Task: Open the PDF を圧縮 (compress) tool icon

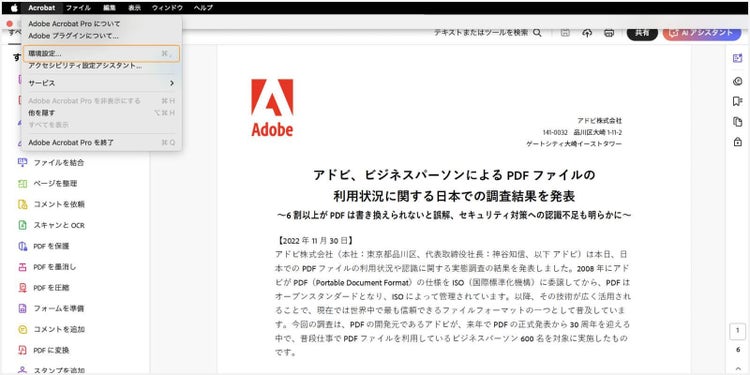Action: pos(22,288)
